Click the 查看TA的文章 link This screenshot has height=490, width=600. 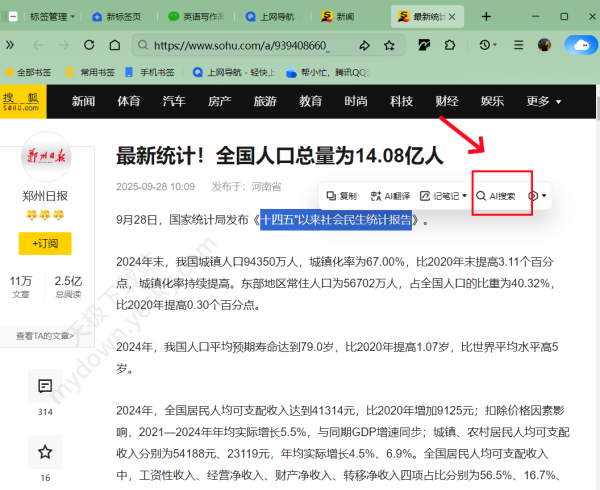tap(45, 336)
